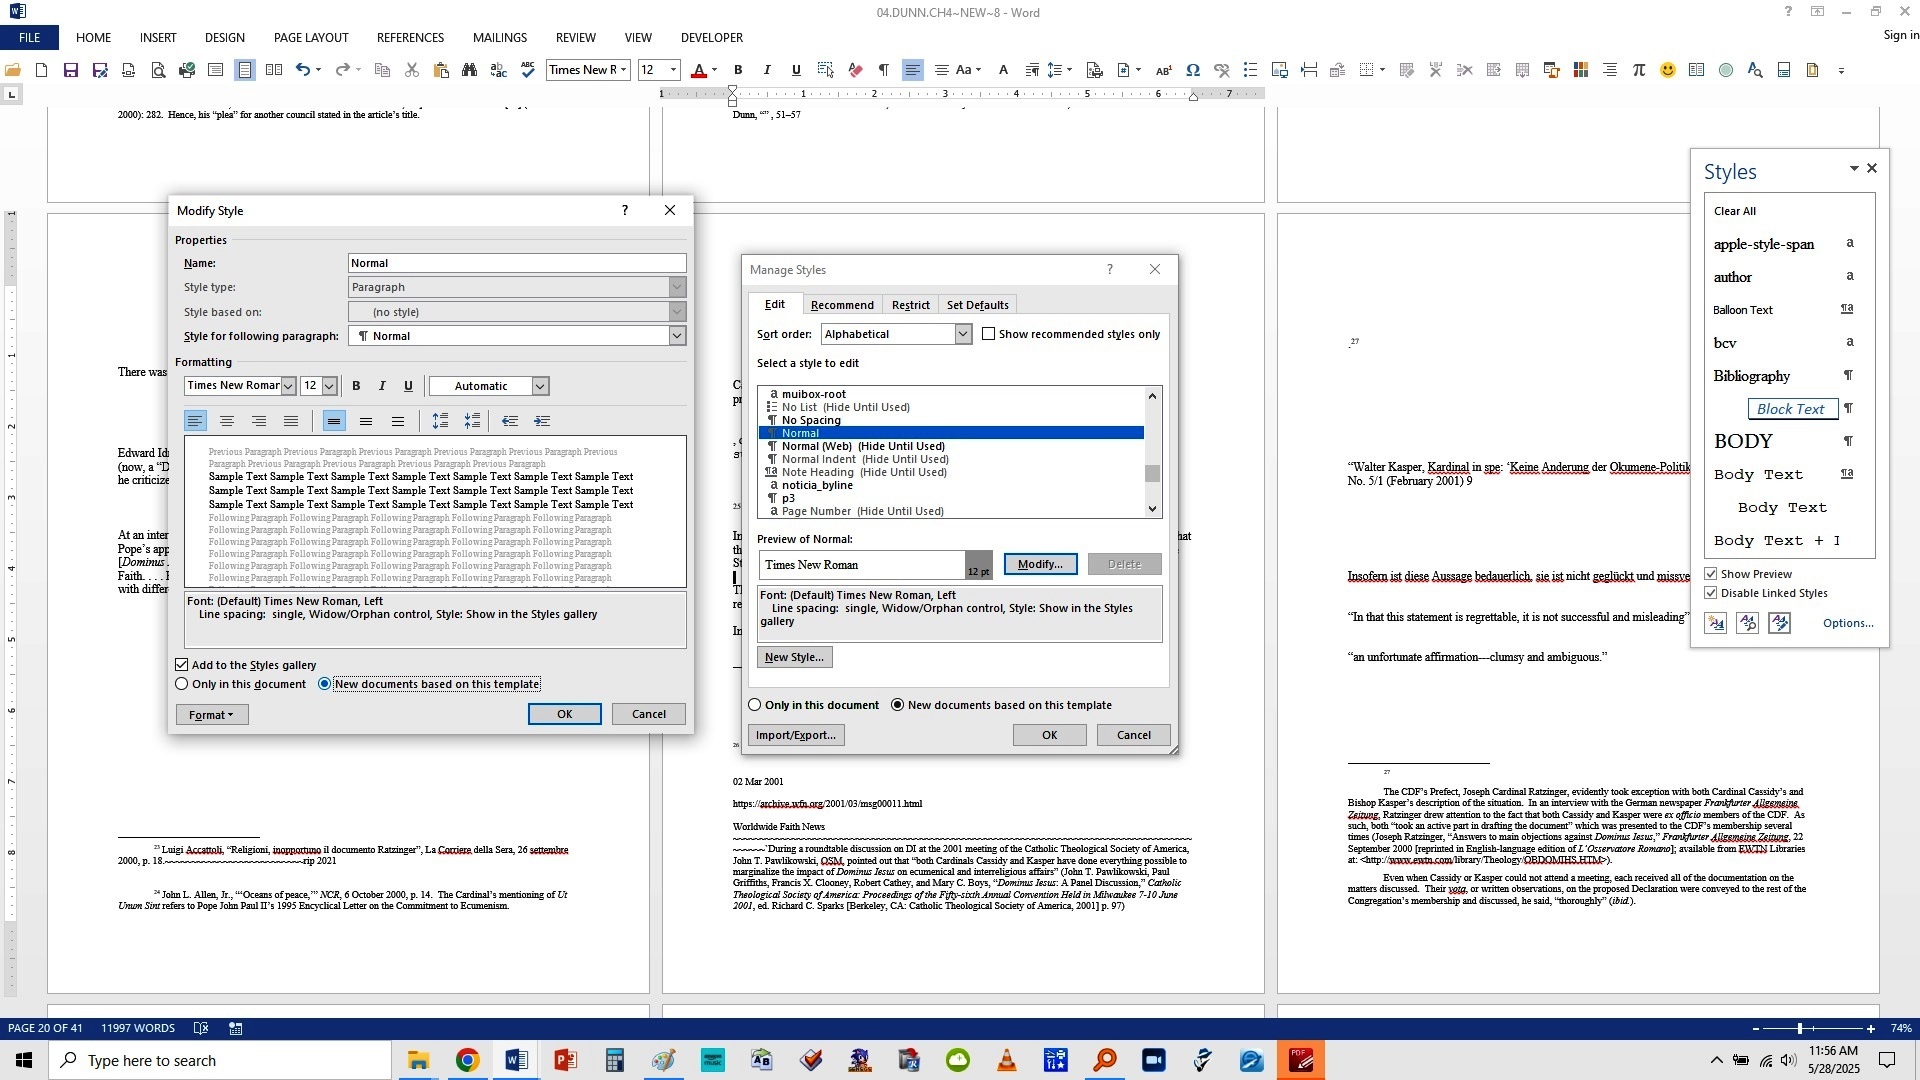Click the New Style icon in Styles pane

(1716, 623)
